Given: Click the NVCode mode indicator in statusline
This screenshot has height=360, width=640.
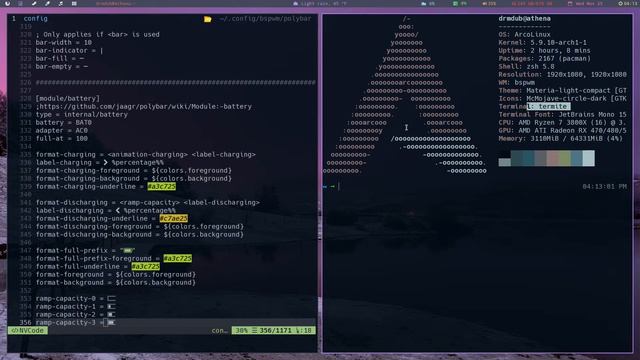Looking at the screenshot, I should coord(28,331).
